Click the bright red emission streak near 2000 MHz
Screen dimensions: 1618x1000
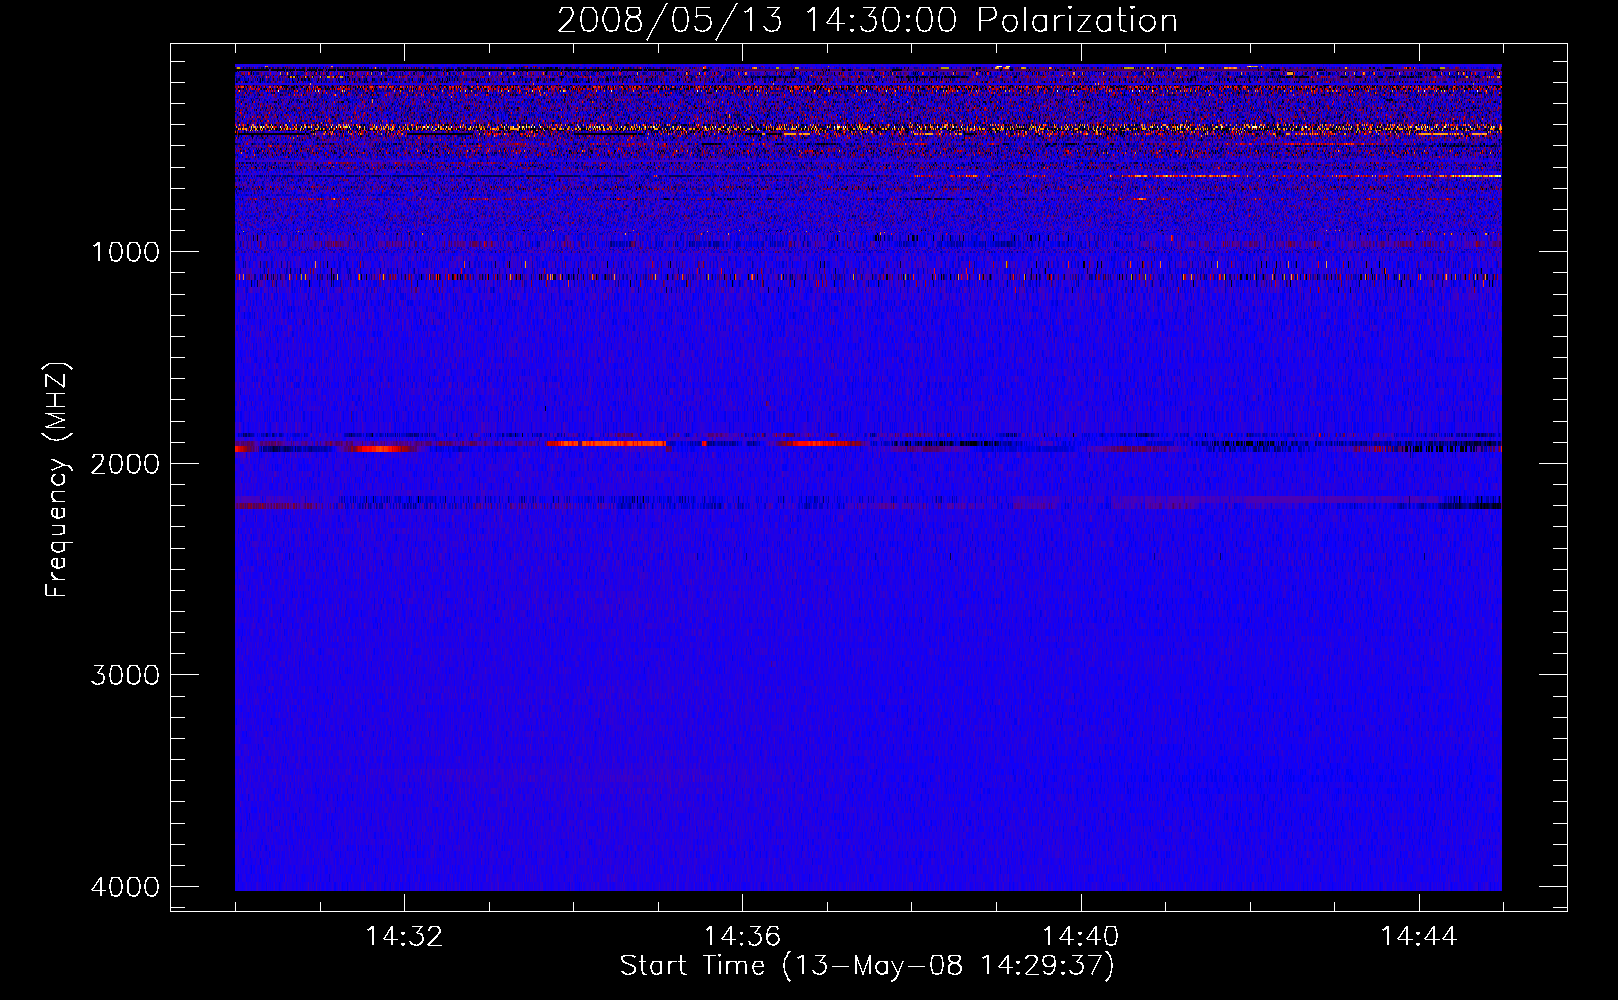tap(607, 443)
